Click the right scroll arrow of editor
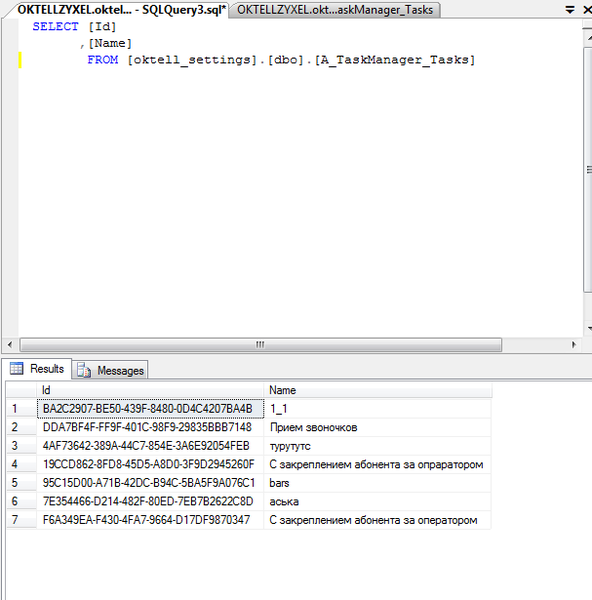Image resolution: width=592 pixels, height=600 pixels. (574, 345)
